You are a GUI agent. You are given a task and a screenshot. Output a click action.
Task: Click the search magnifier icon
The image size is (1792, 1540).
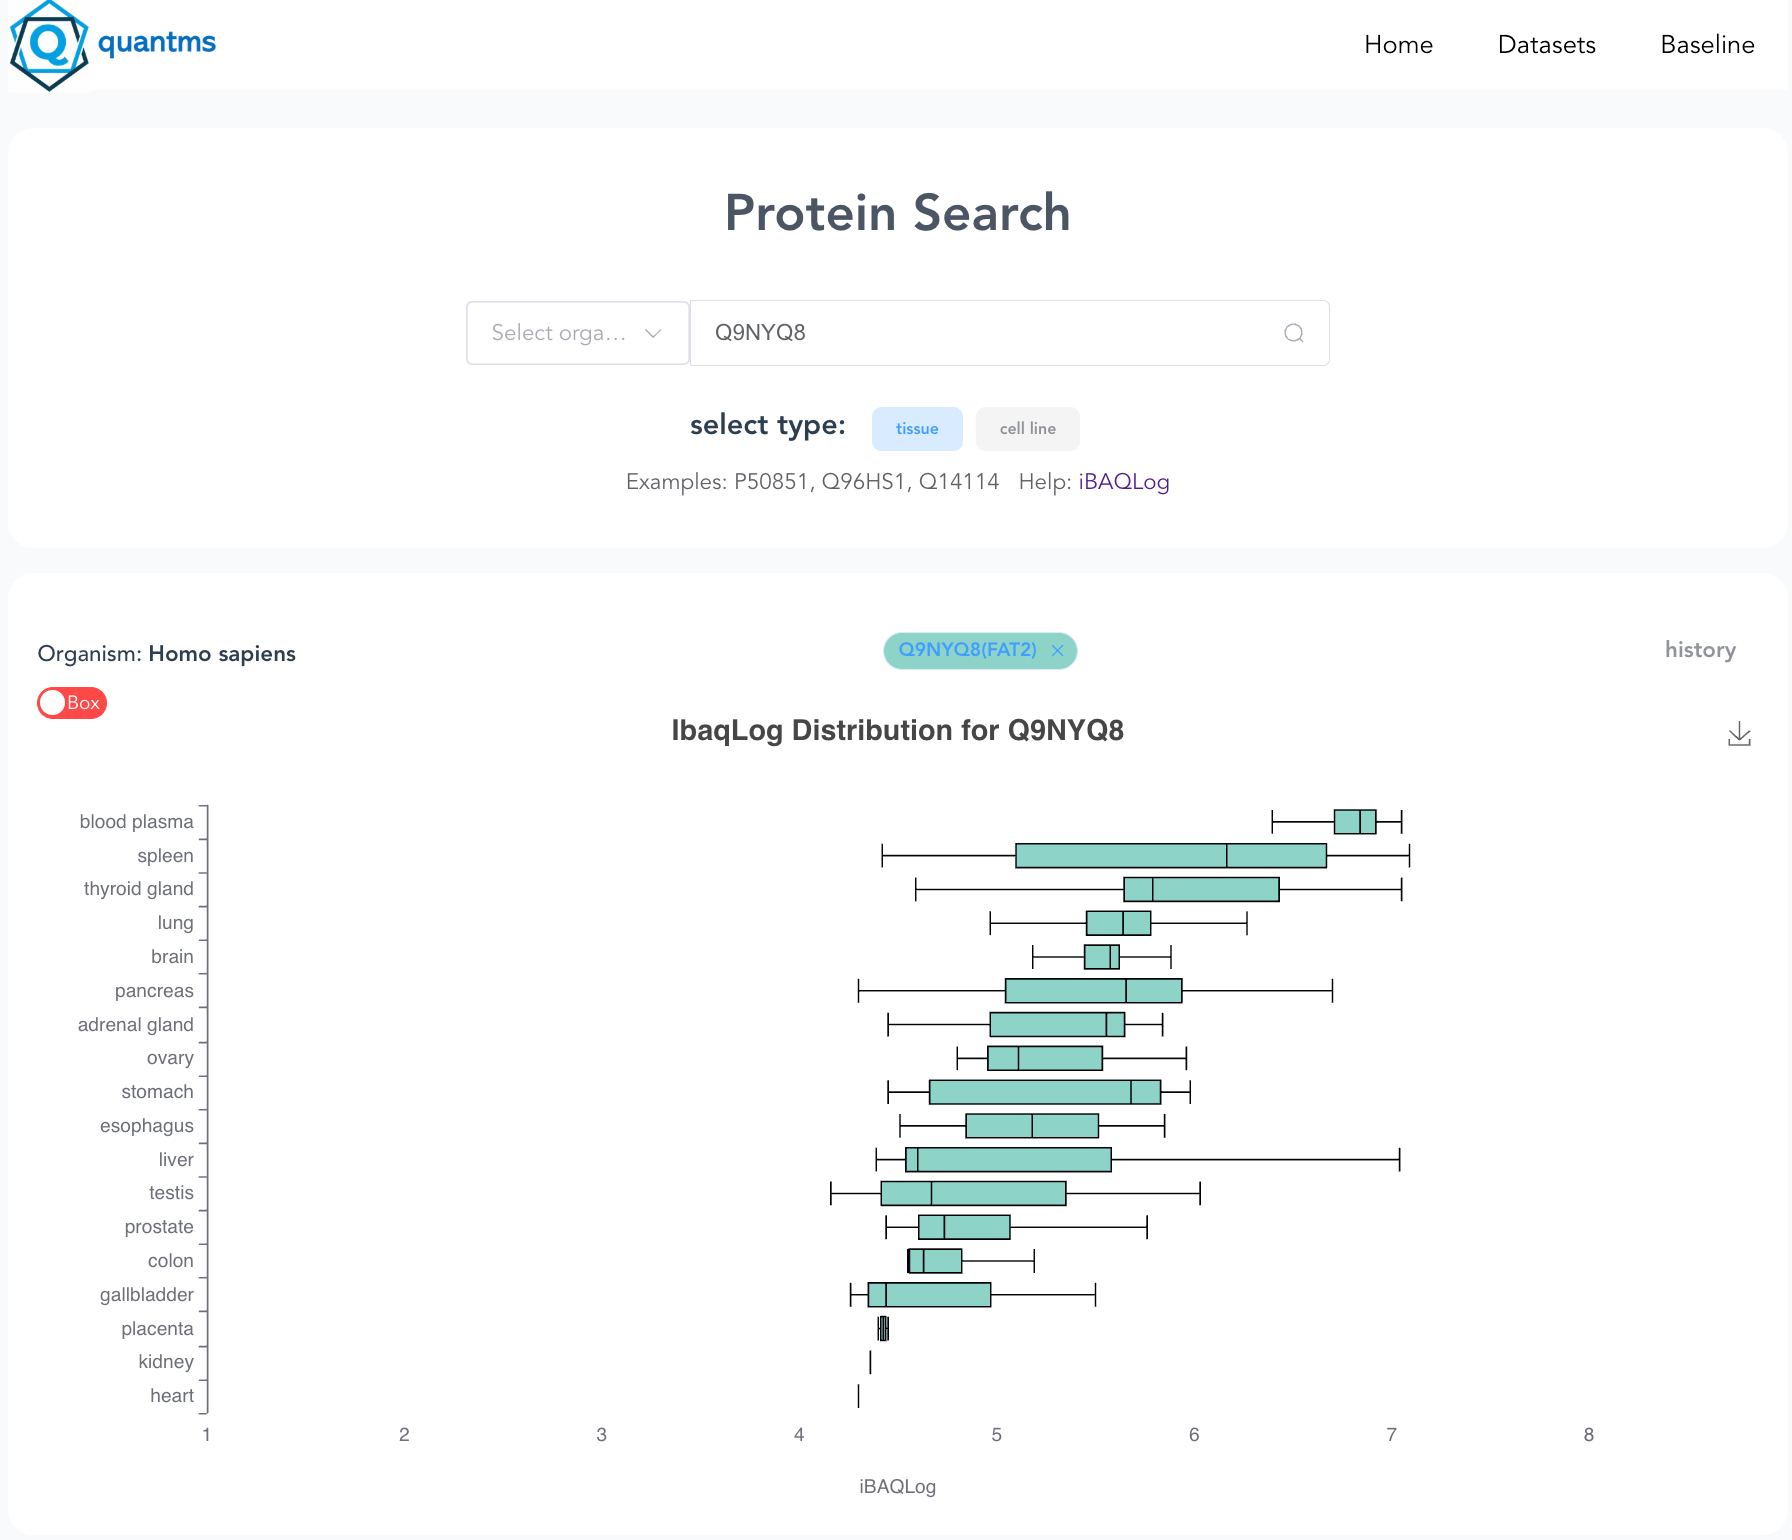(x=1293, y=333)
